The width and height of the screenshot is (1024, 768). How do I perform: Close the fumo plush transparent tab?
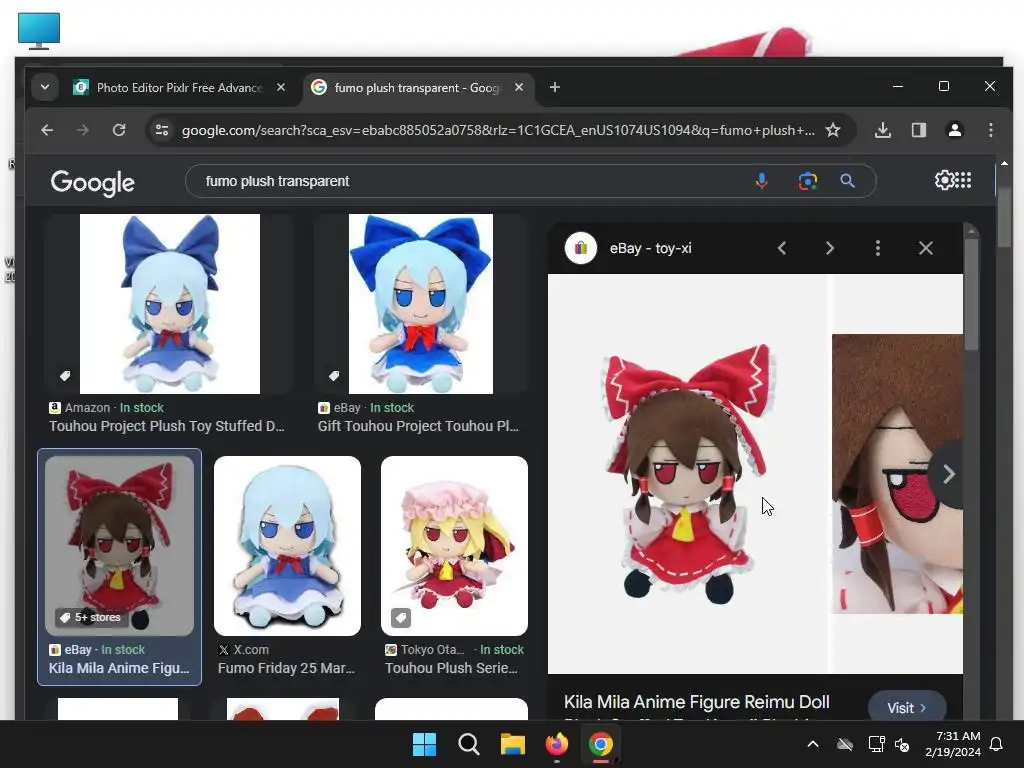coord(519,87)
